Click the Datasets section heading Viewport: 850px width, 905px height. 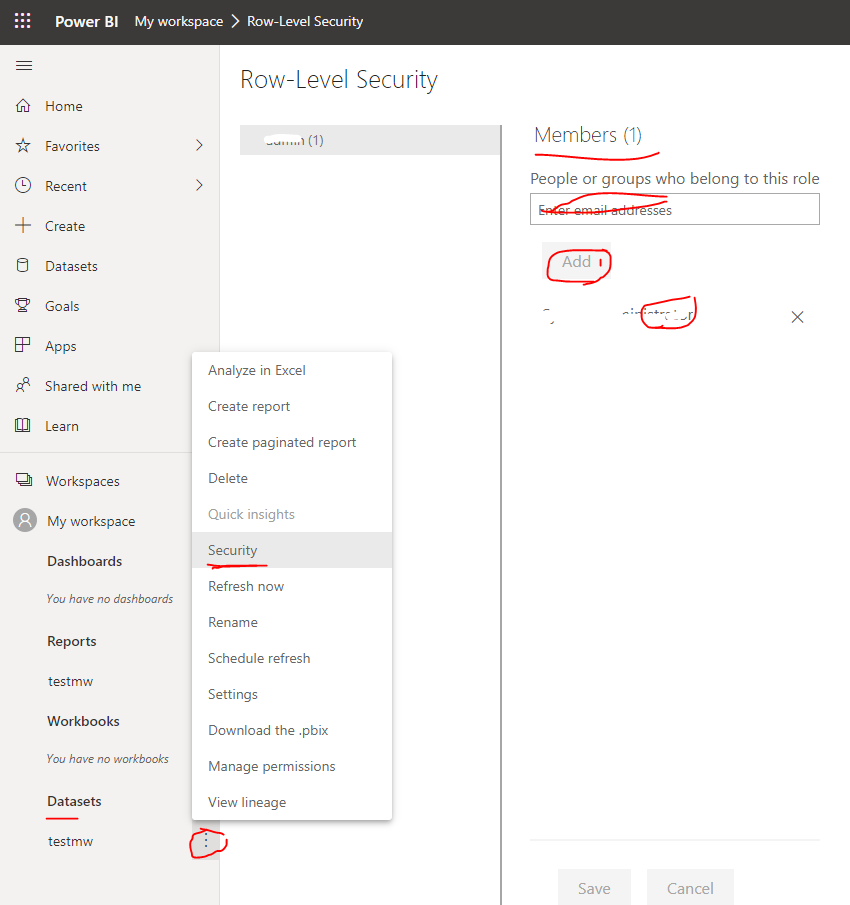pos(74,801)
